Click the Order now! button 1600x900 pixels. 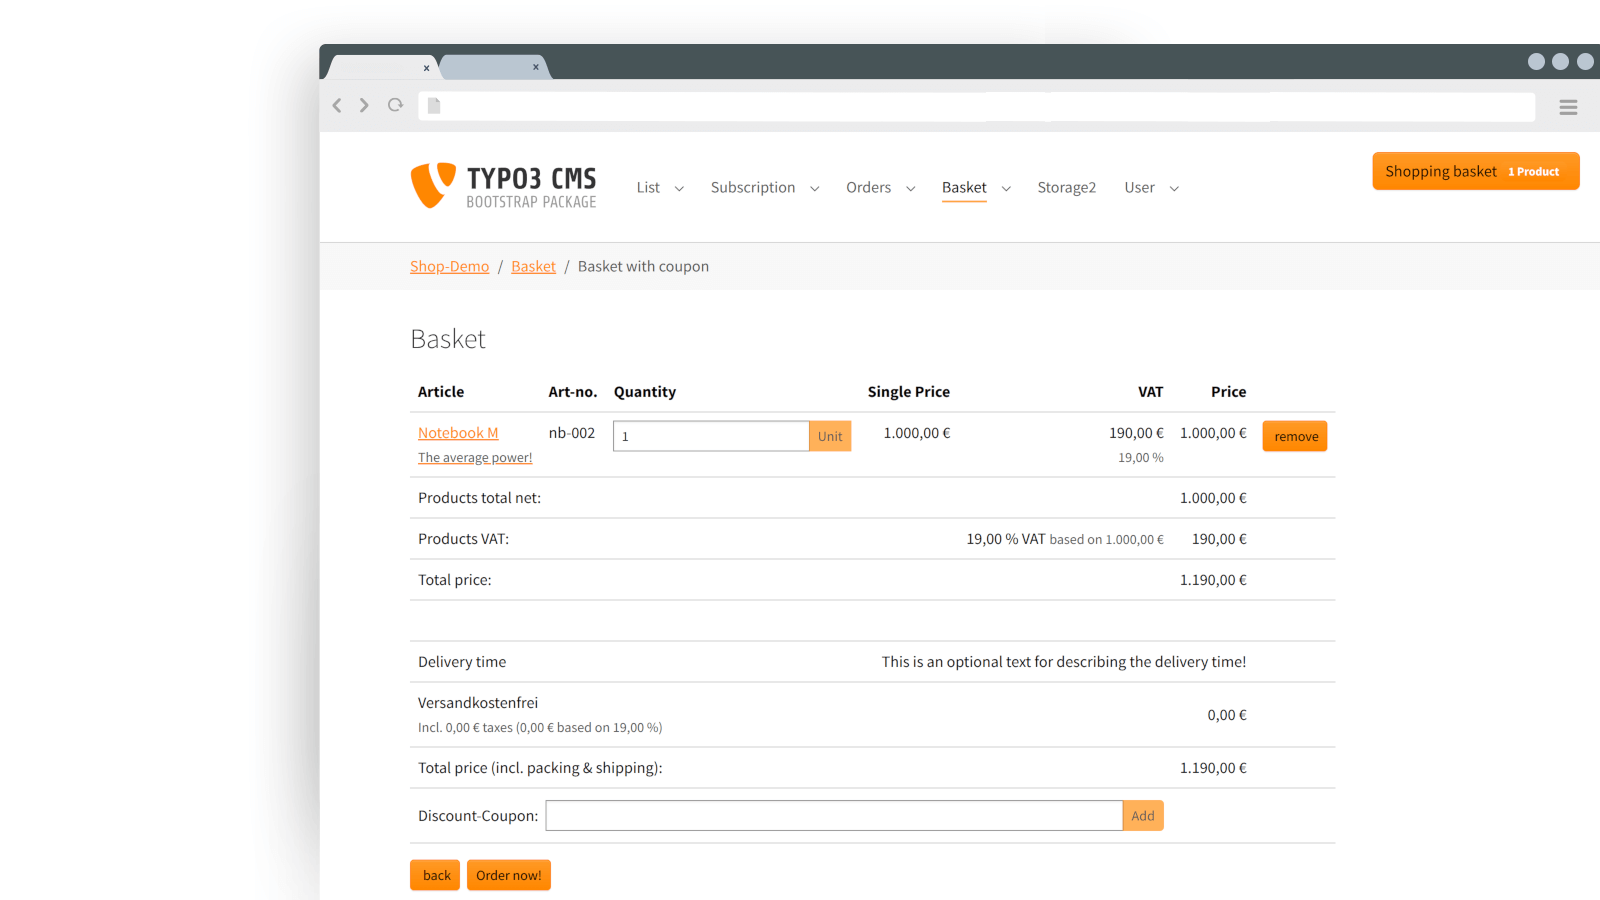click(508, 875)
